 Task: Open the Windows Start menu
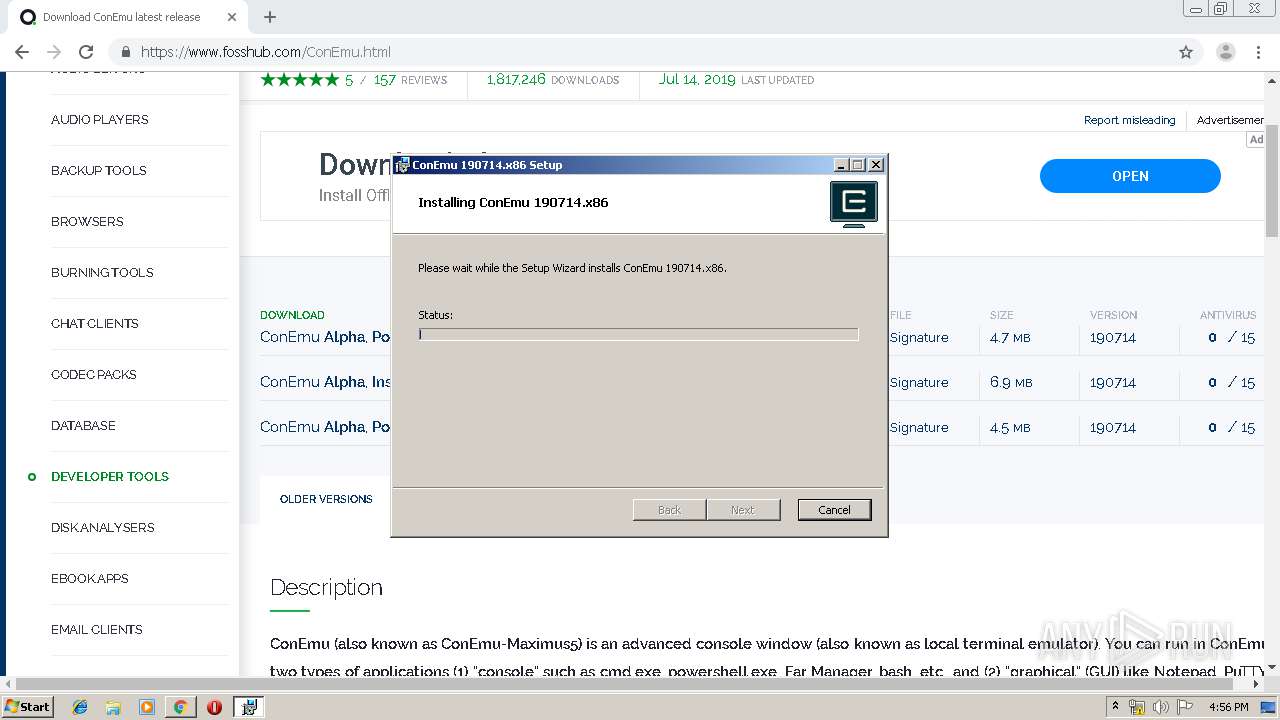(28, 707)
